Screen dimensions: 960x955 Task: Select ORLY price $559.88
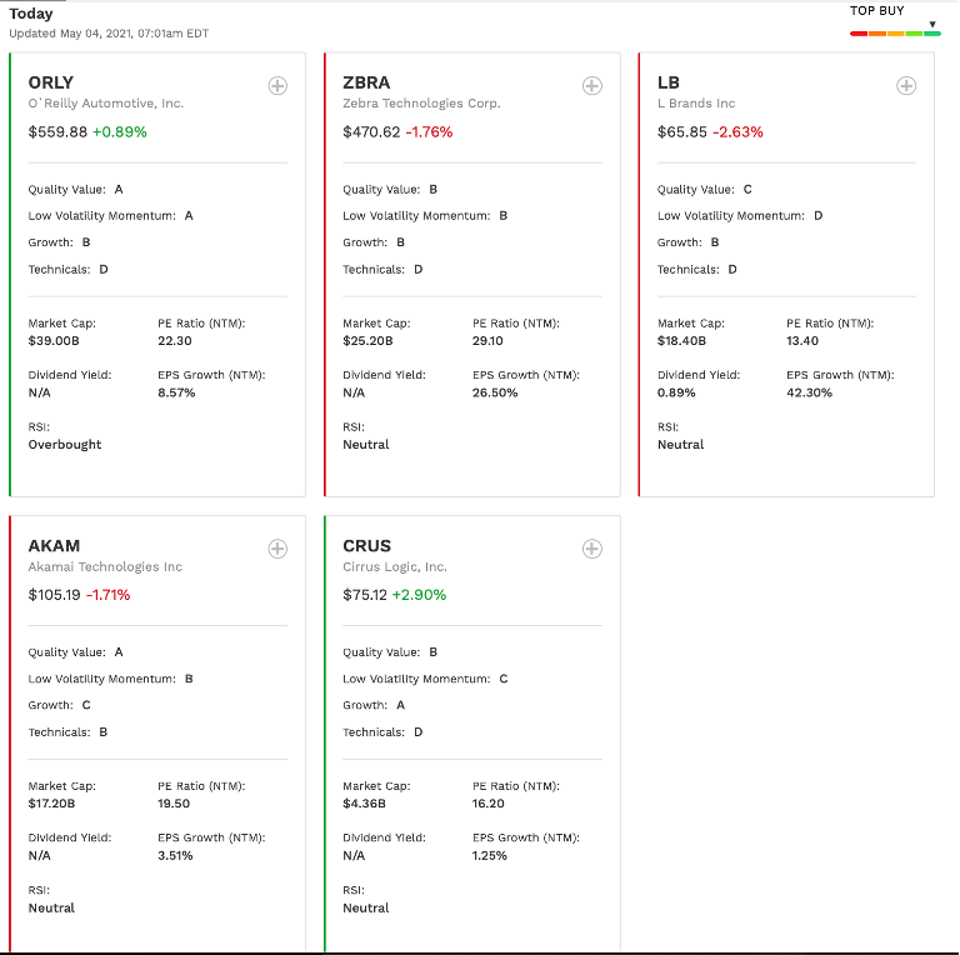pos(58,132)
